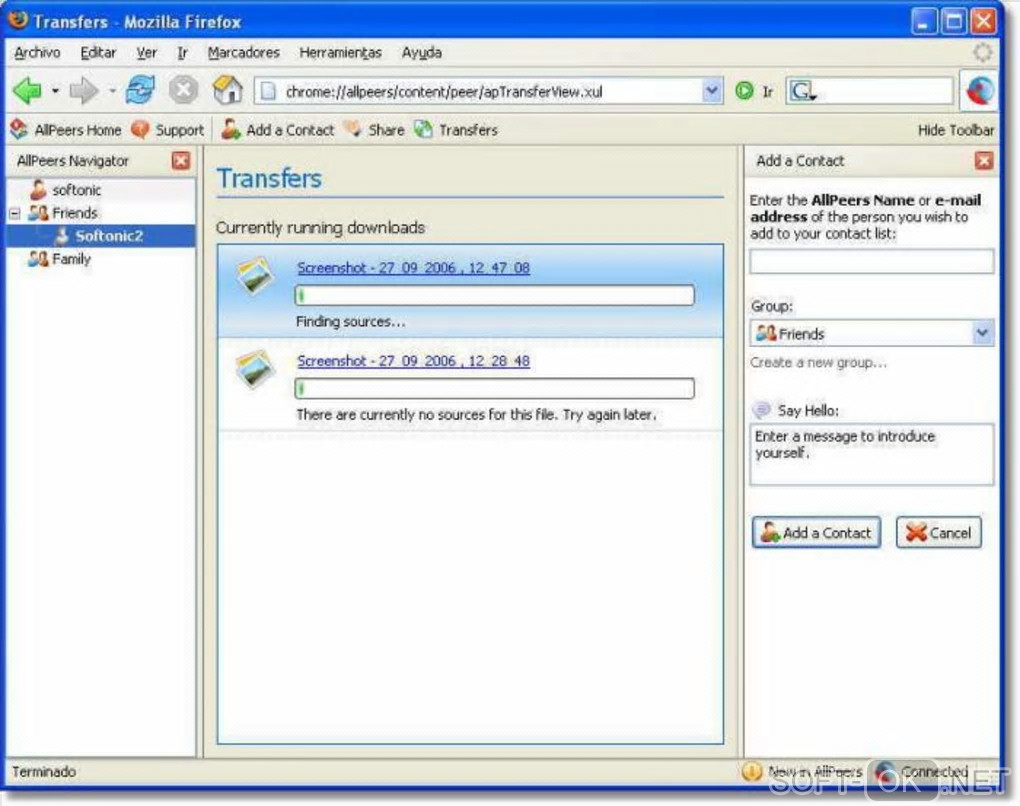Click the AllPeers Name or e-mail field
This screenshot has width=1020, height=806.
(872, 262)
